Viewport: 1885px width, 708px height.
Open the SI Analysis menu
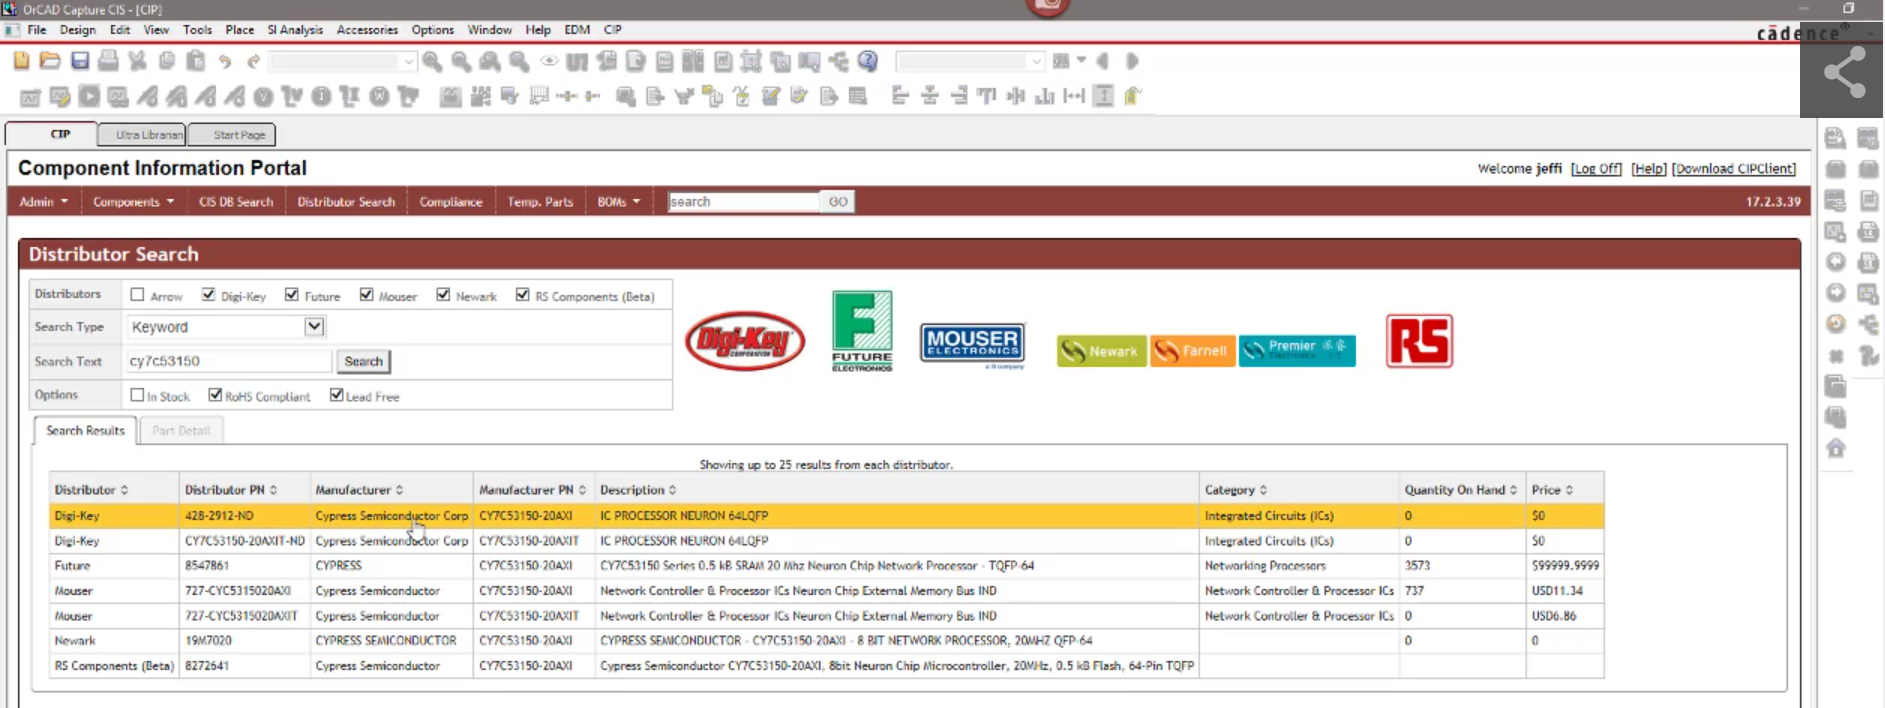pyautogui.click(x=295, y=30)
